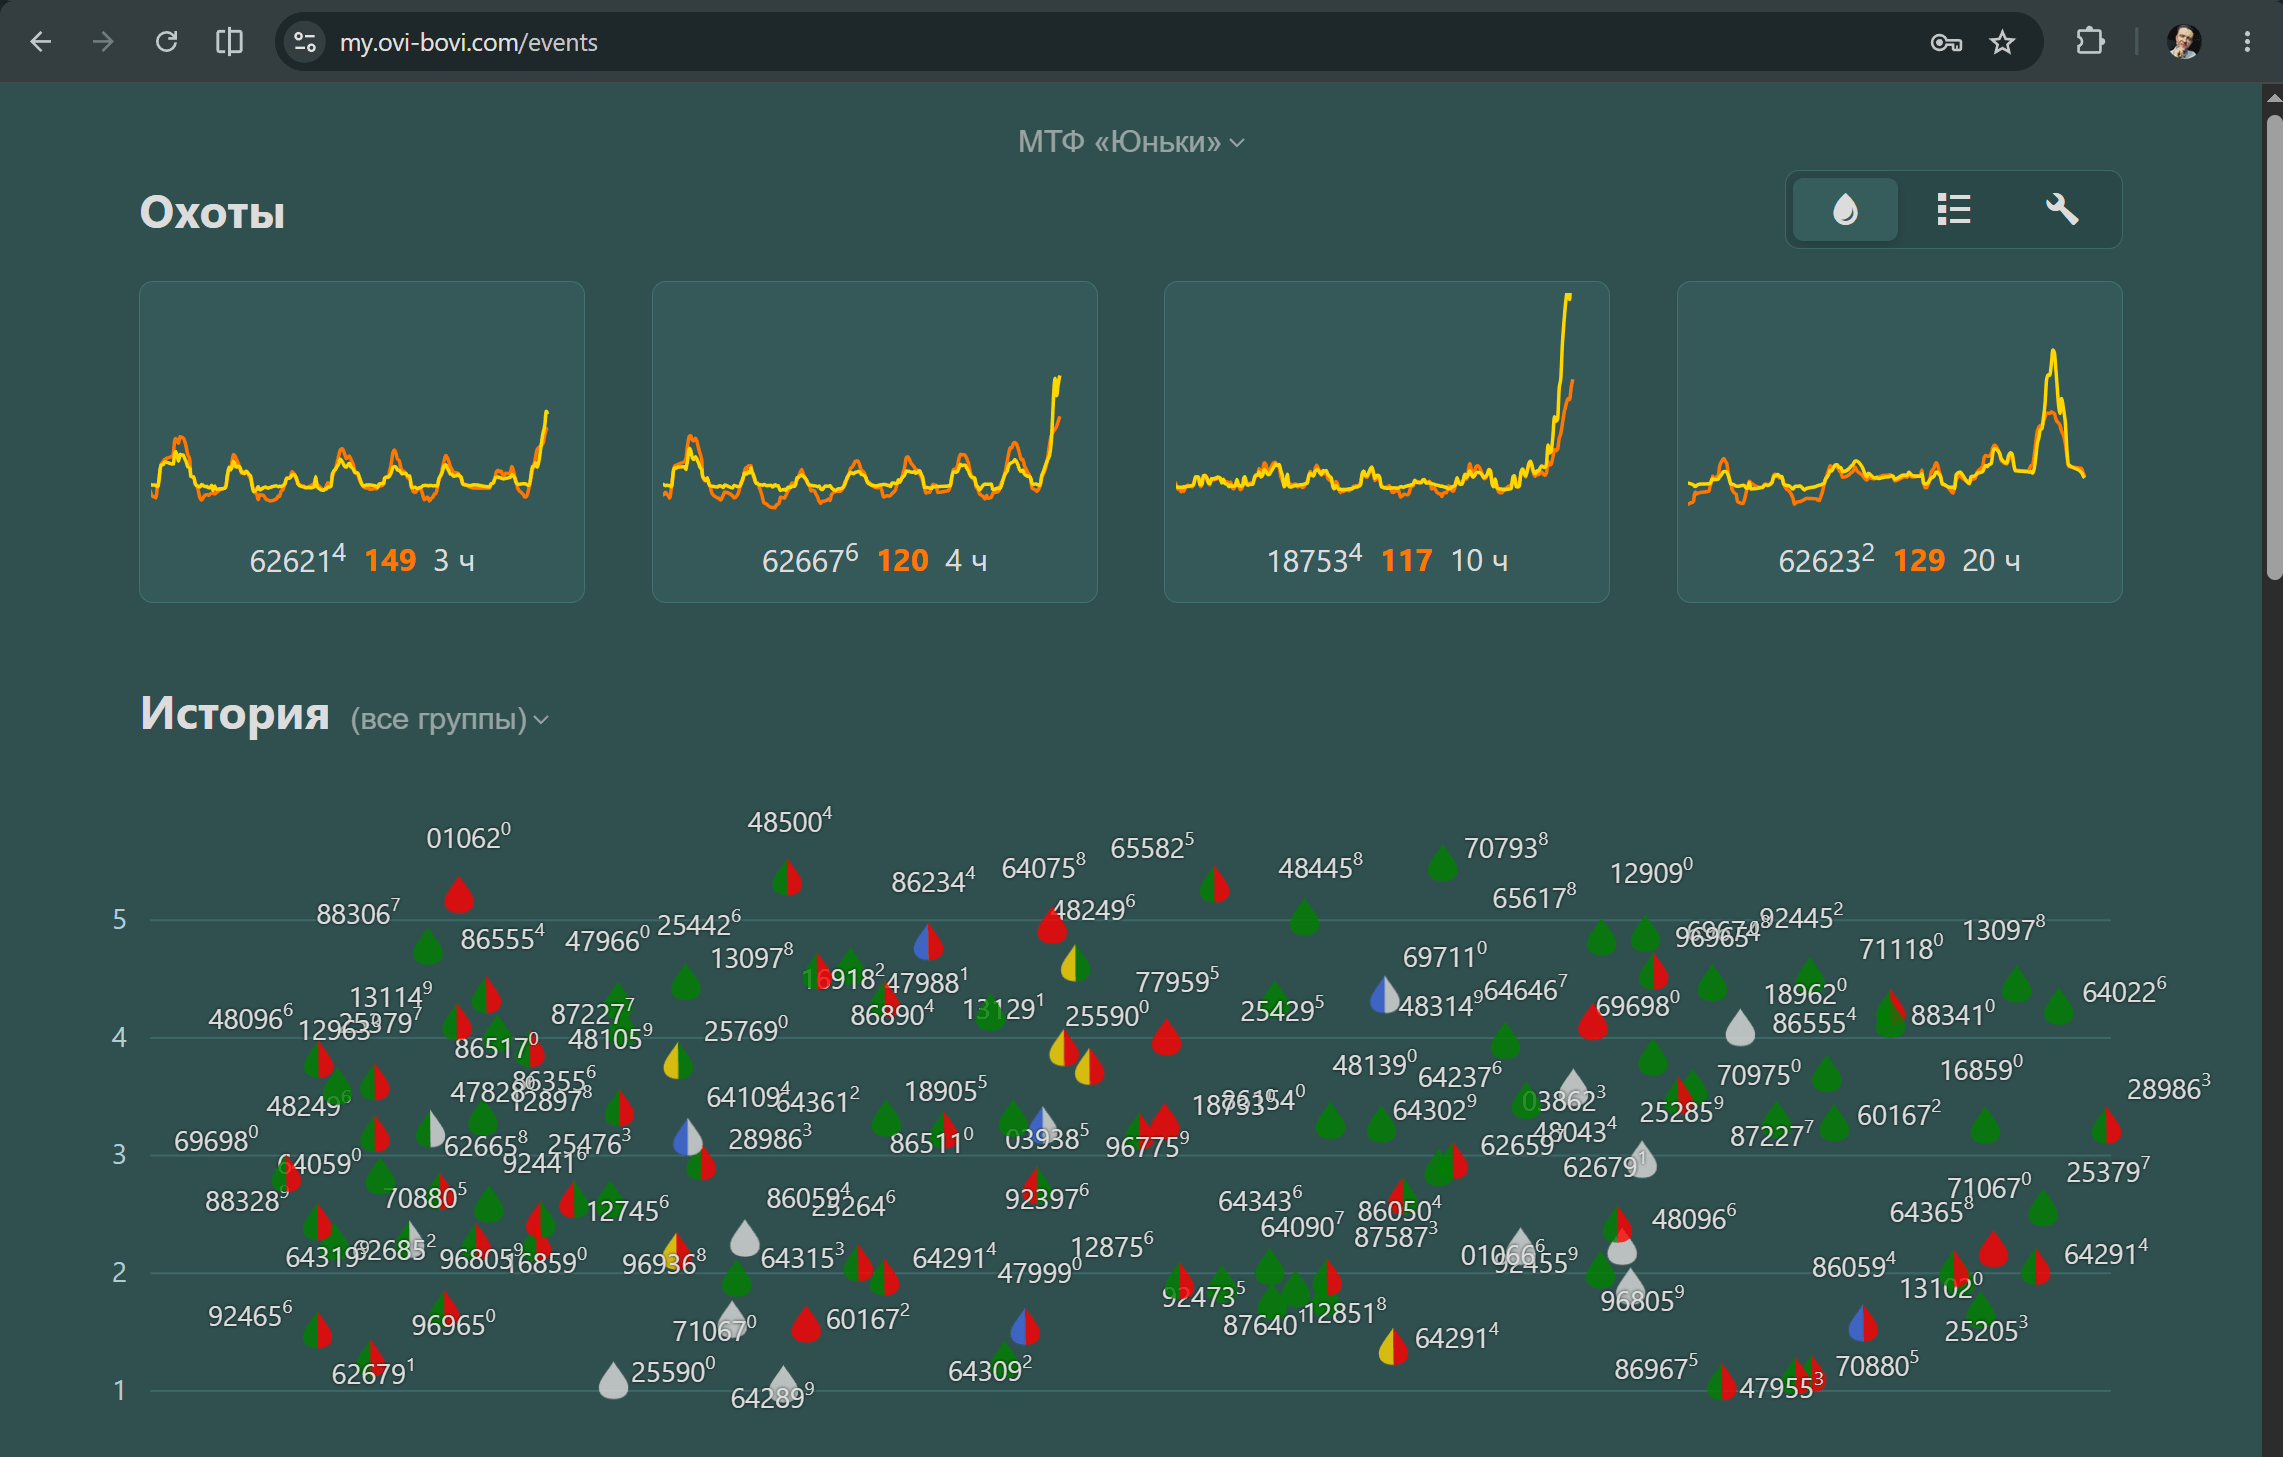
Task: Click the page vertical scrollbar thumb
Action: click(x=2274, y=345)
